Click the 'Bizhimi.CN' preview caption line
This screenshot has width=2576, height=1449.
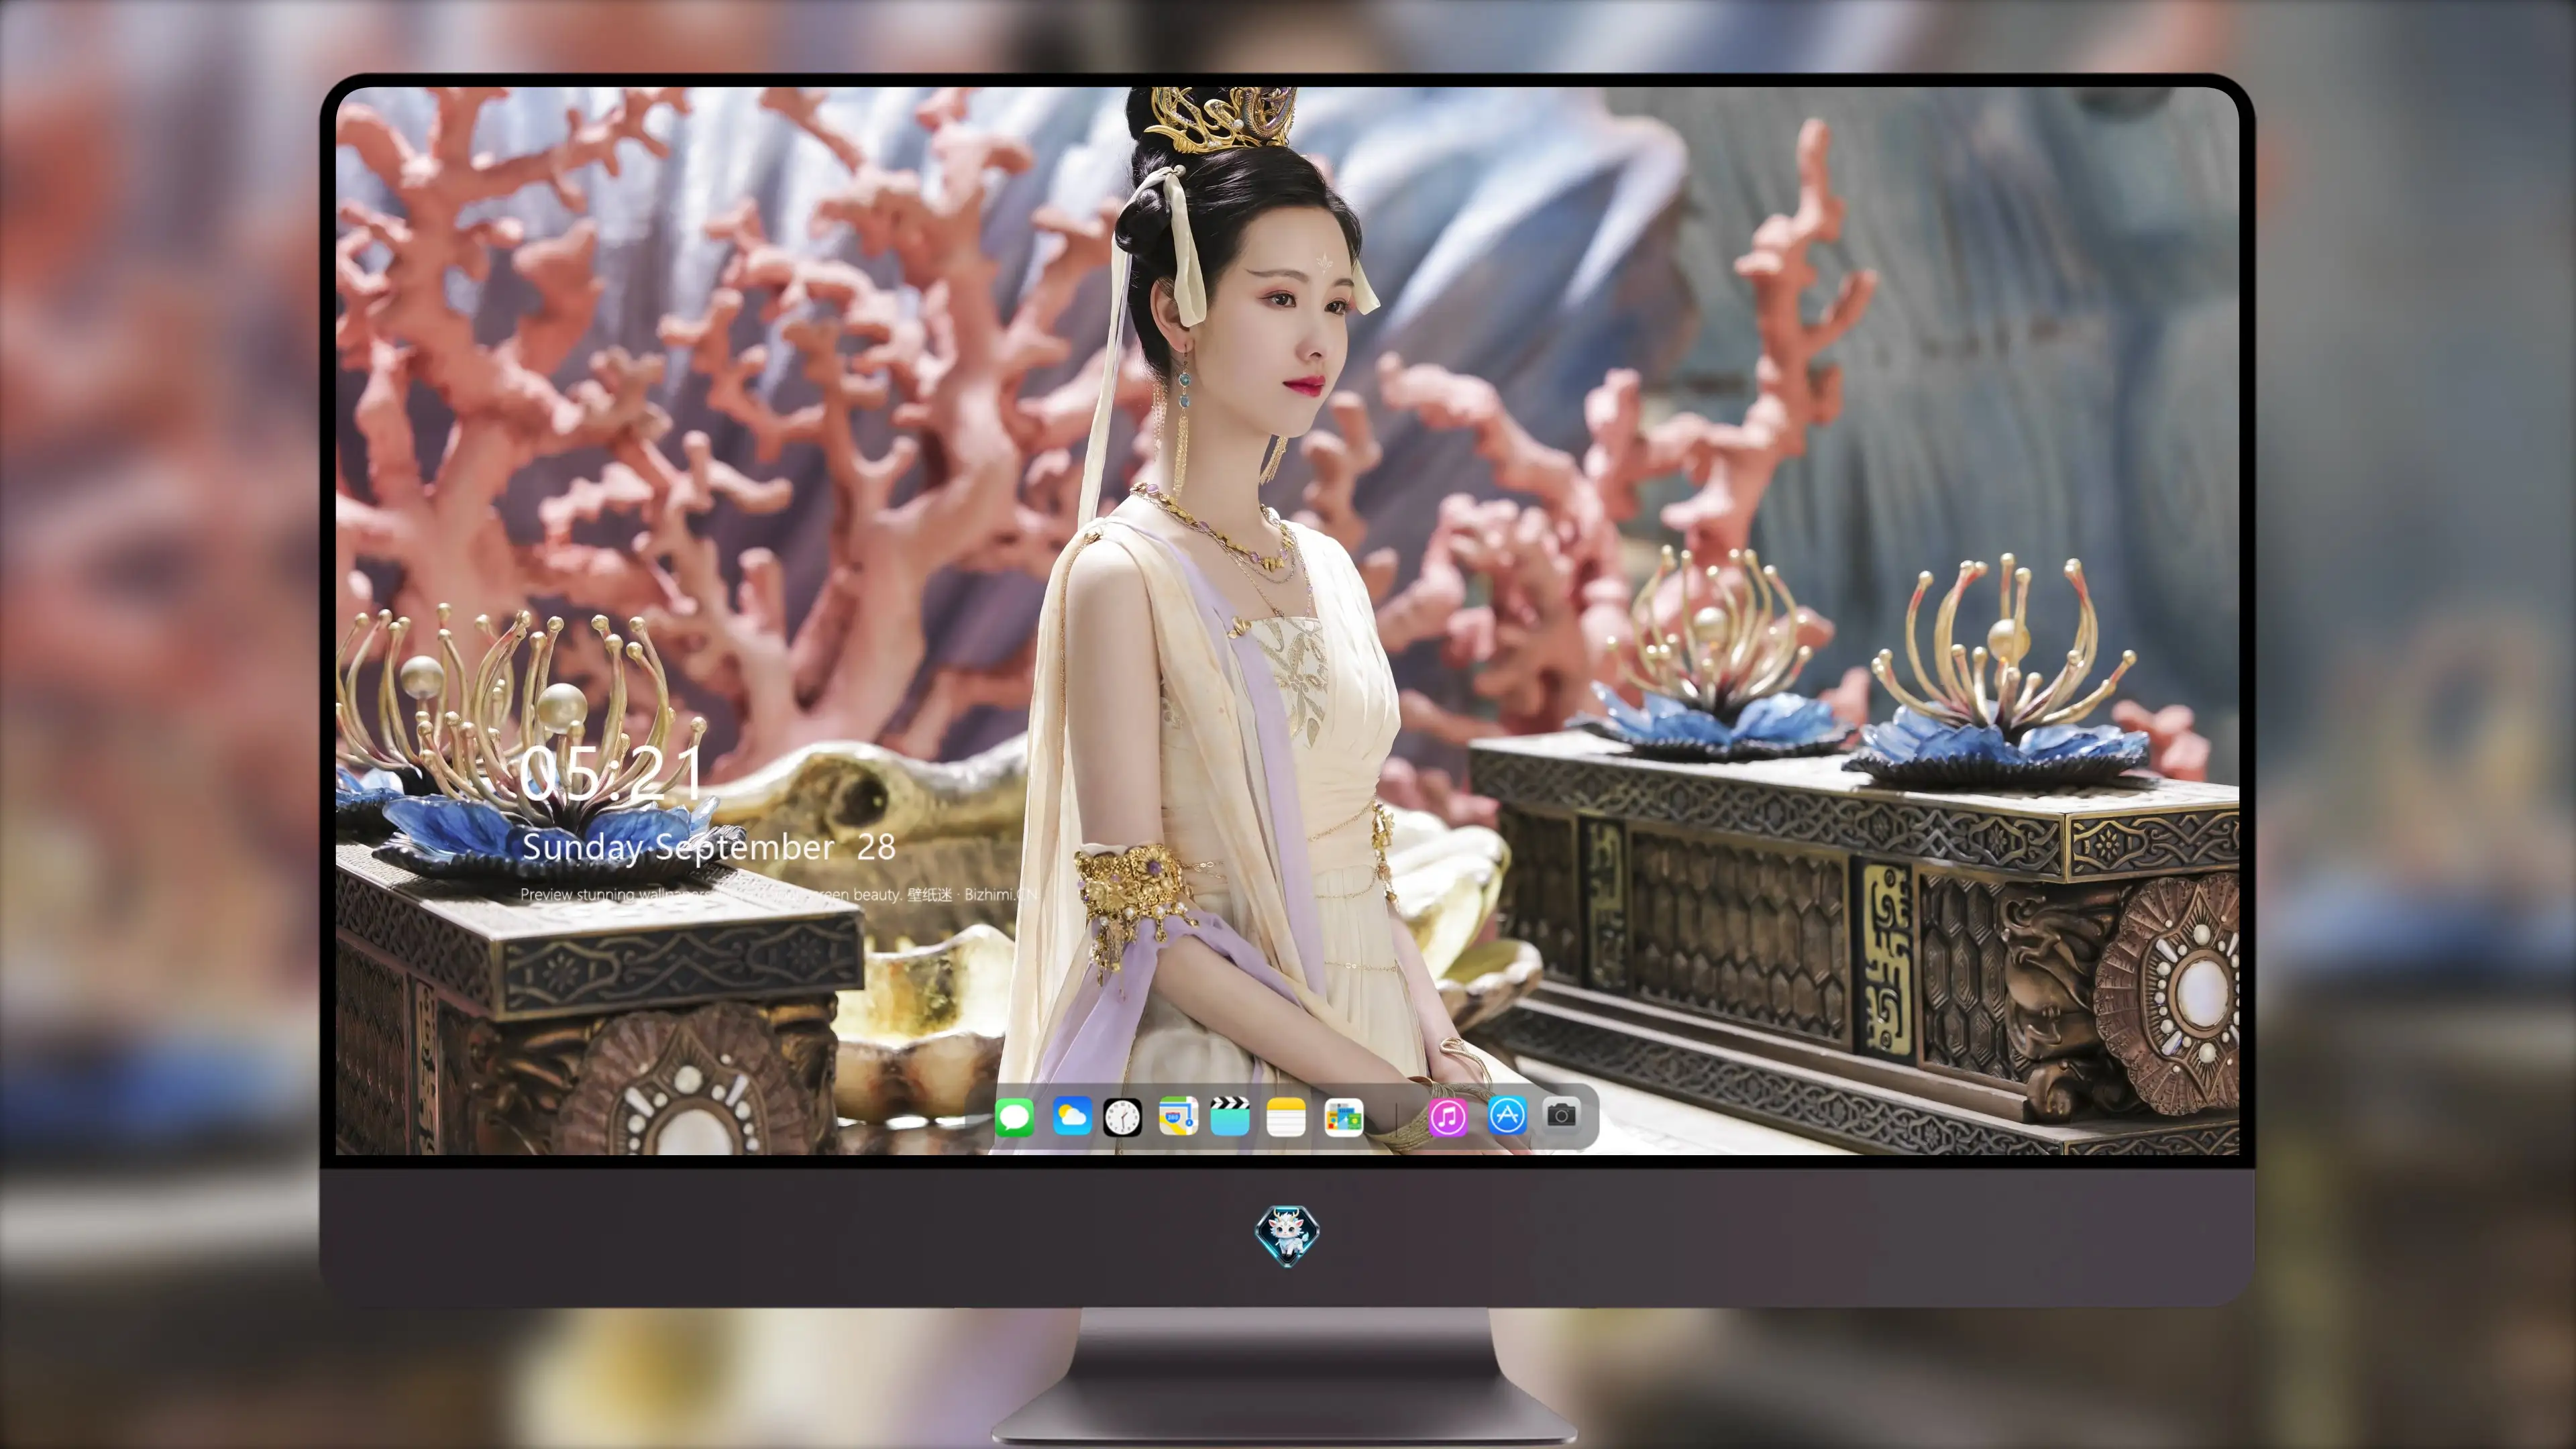click(780, 894)
